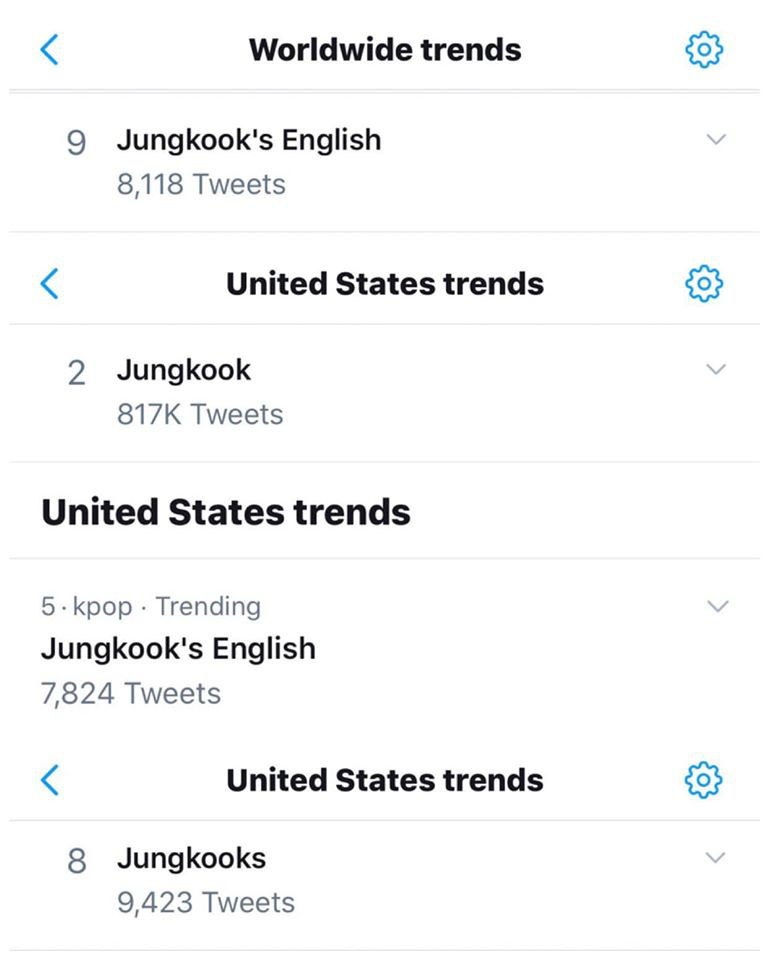Tap back arrow above the Jungkooks trend
Image resolution: width=769 pixels, height=960 pixels.
49,780
